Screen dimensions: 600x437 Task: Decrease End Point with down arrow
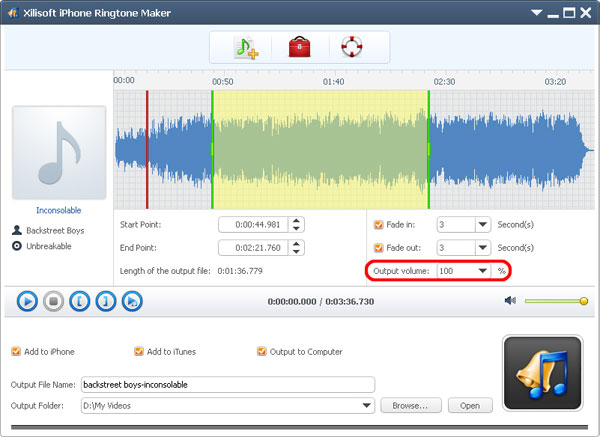[x=296, y=252]
